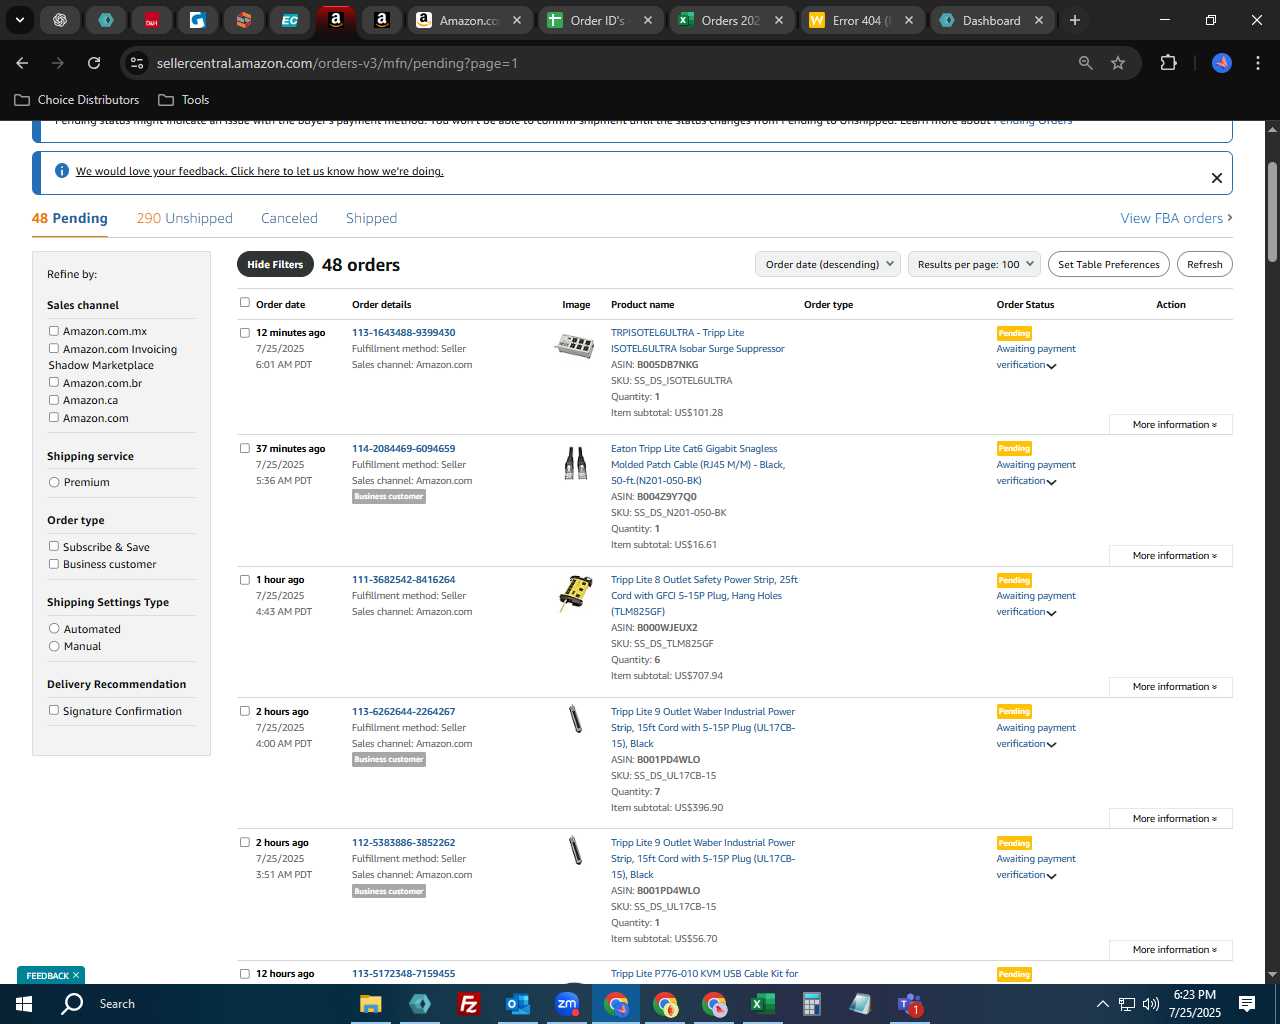Launch FileZilla from the taskbar
The width and height of the screenshot is (1280, 1024).
pyautogui.click(x=468, y=1004)
